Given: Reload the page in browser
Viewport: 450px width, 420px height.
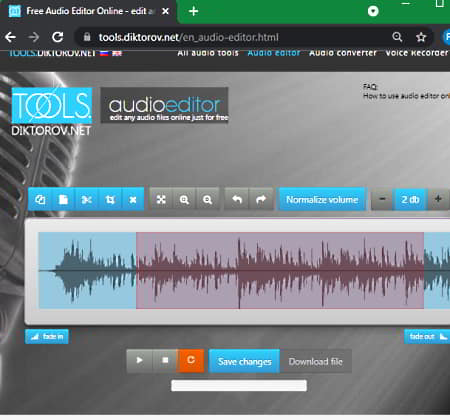Looking at the screenshot, I should (57, 37).
